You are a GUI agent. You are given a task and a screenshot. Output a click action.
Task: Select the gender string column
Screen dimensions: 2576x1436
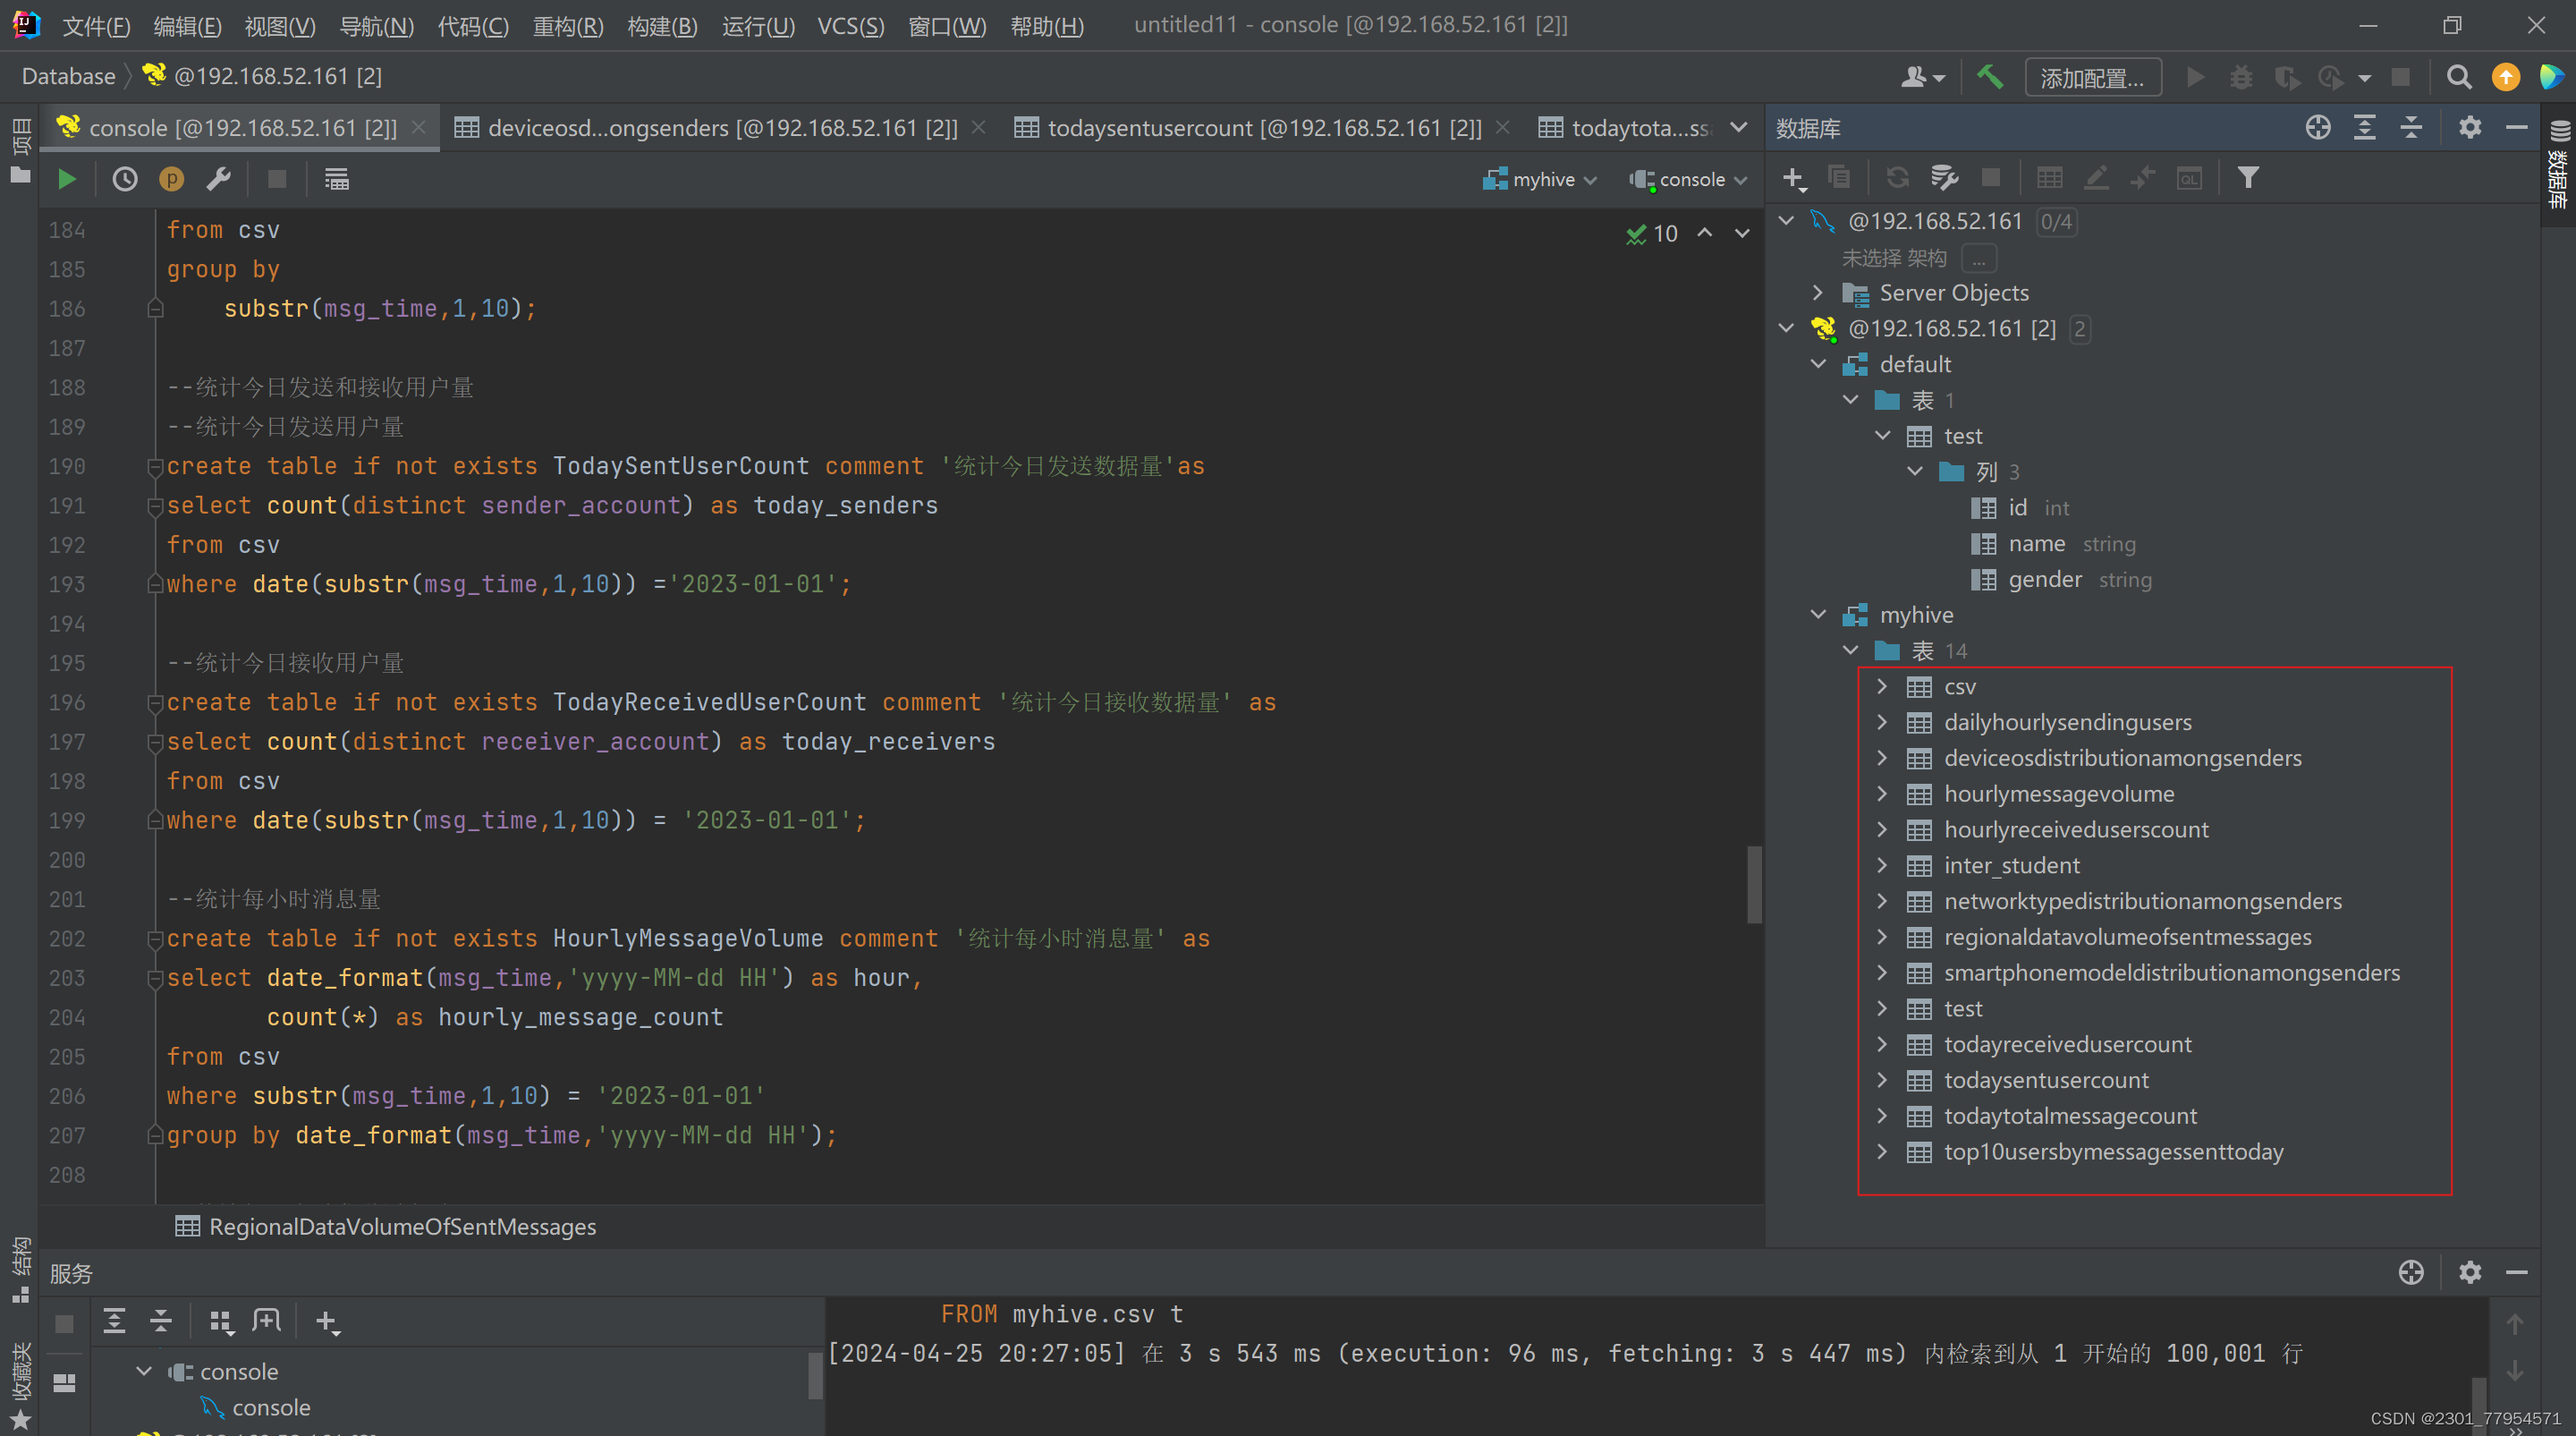point(2061,580)
